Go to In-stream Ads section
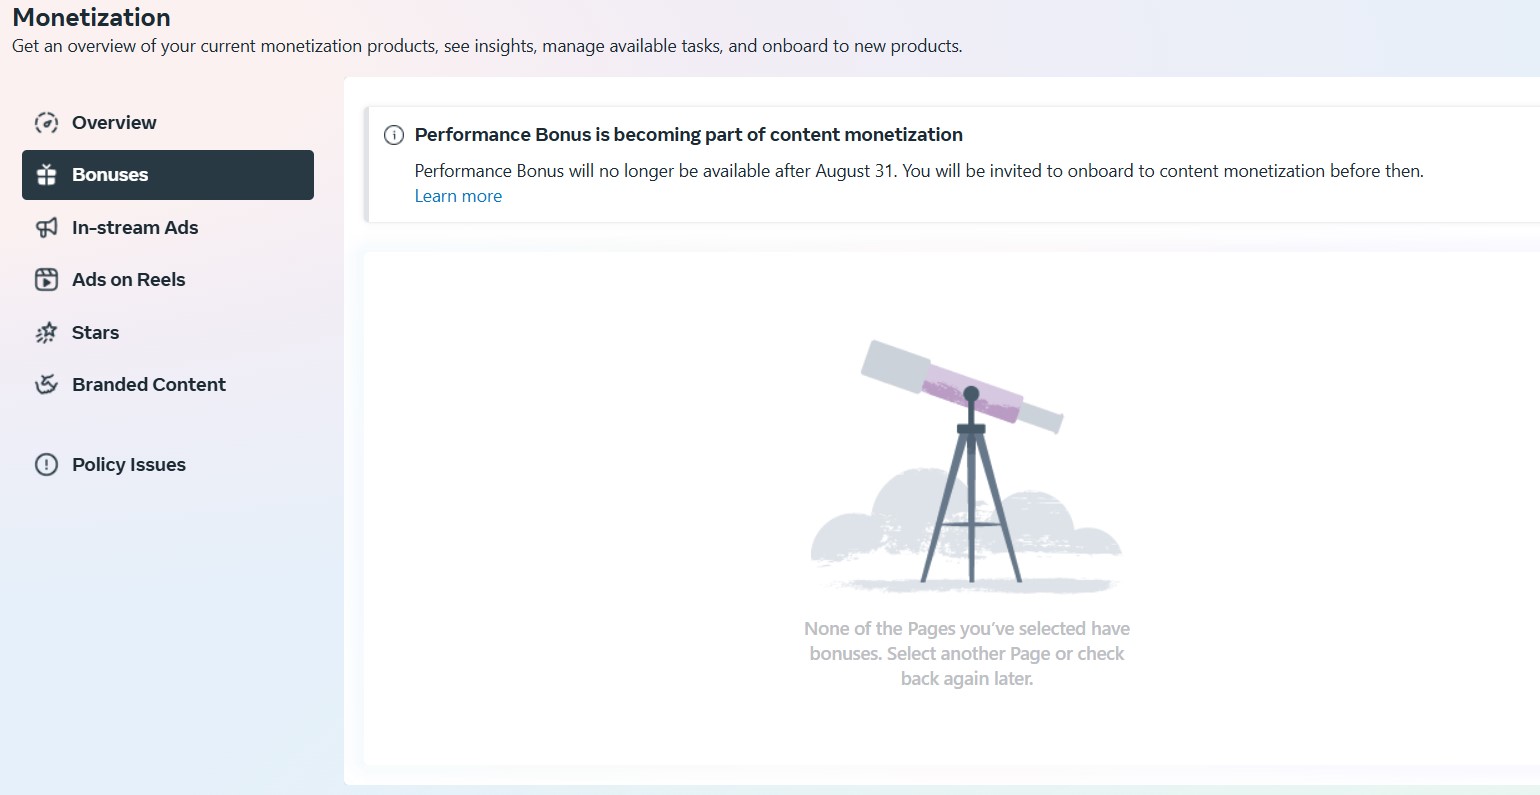1540x795 pixels. (x=168, y=228)
